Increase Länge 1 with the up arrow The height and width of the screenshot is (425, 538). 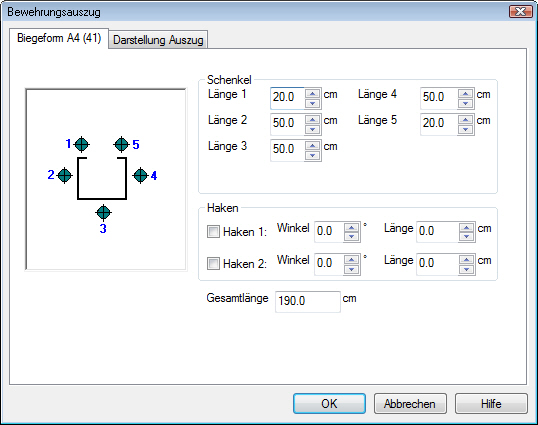coord(312,93)
